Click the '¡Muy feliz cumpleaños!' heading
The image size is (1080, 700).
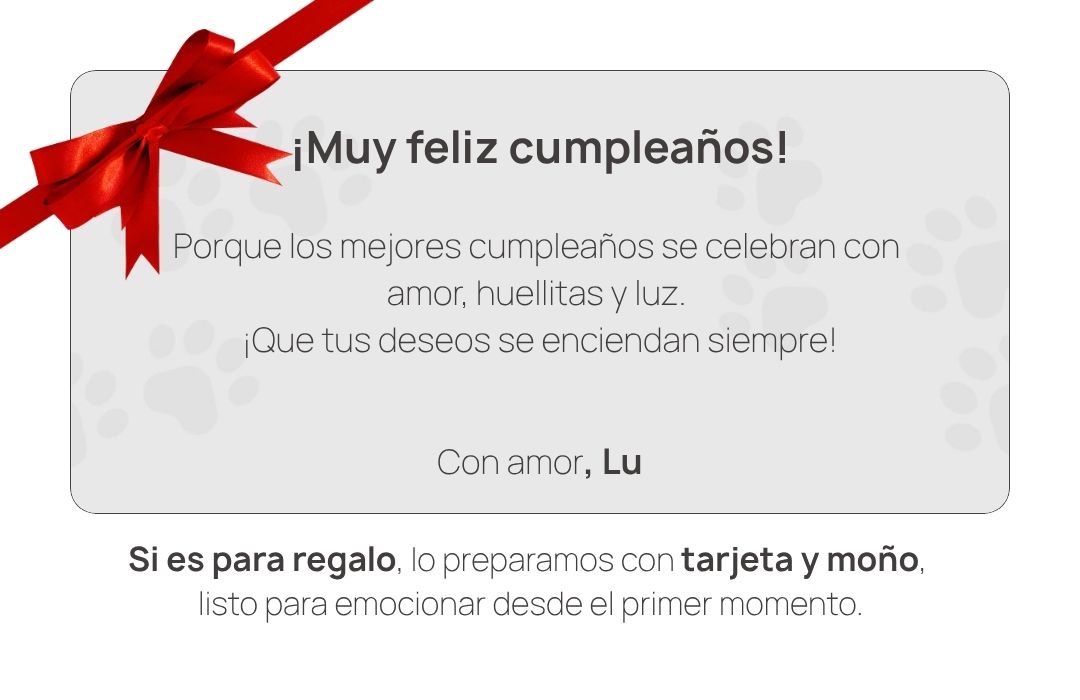tap(539, 148)
